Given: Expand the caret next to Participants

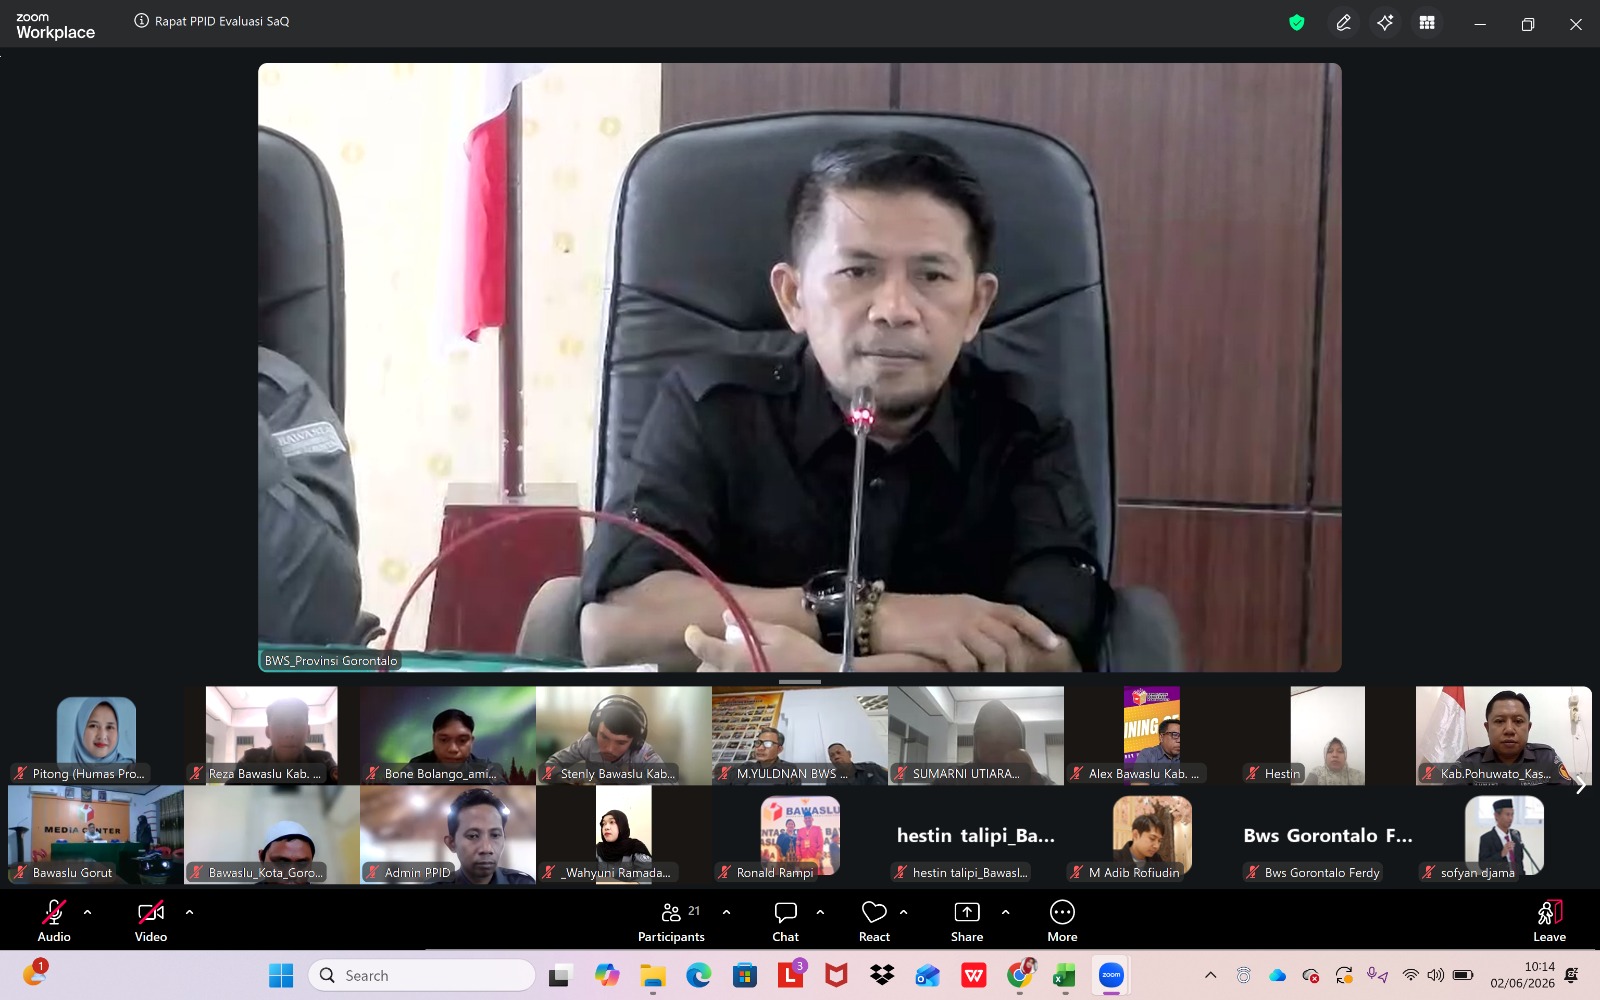Looking at the screenshot, I should tap(726, 912).
